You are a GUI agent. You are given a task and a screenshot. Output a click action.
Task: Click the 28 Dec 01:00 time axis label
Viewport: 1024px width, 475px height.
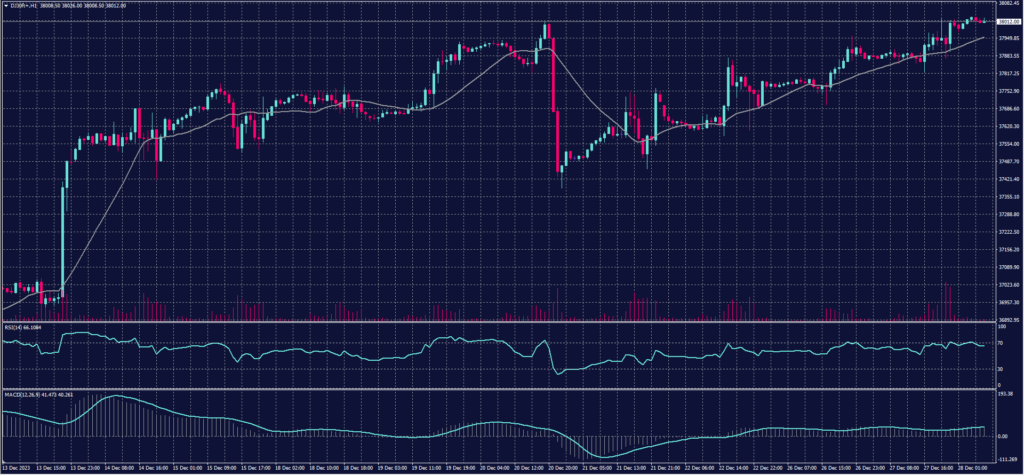click(x=970, y=467)
